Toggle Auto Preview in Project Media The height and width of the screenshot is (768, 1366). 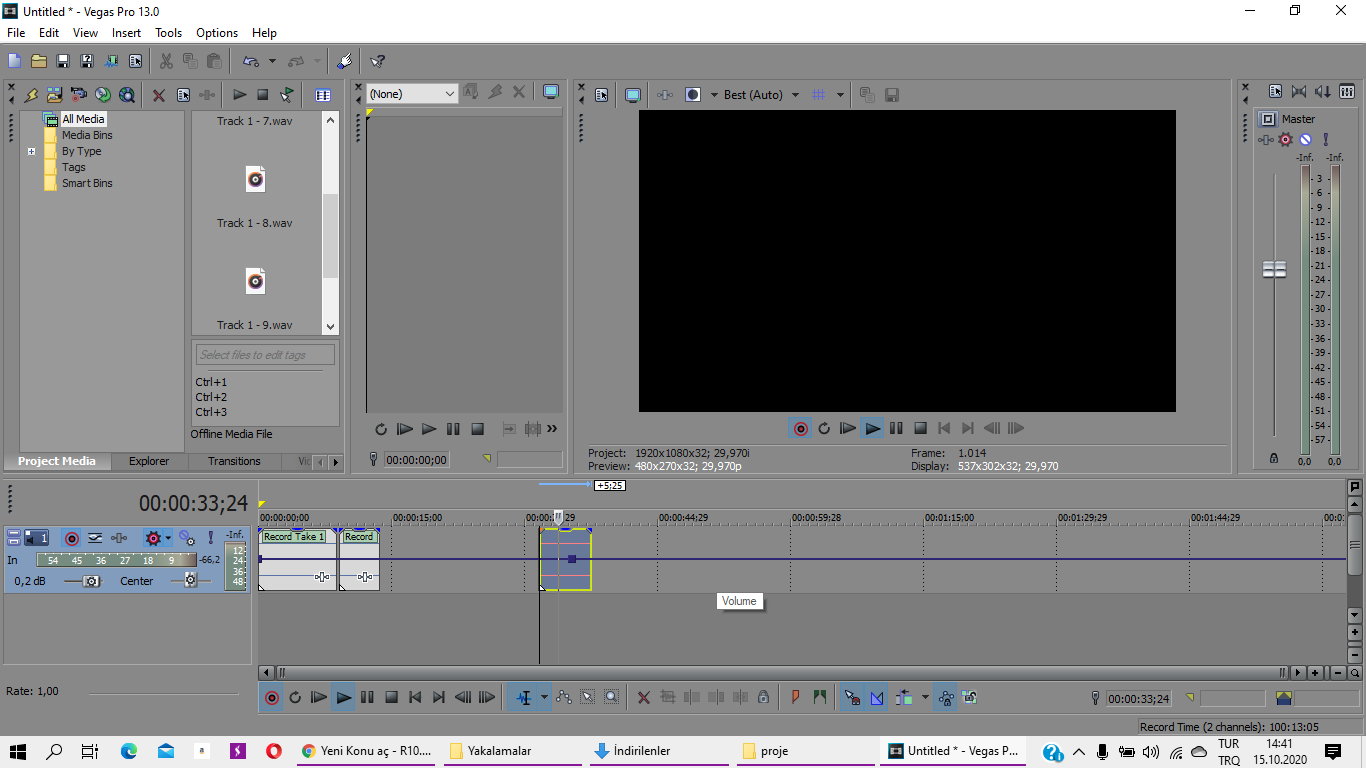(x=287, y=95)
